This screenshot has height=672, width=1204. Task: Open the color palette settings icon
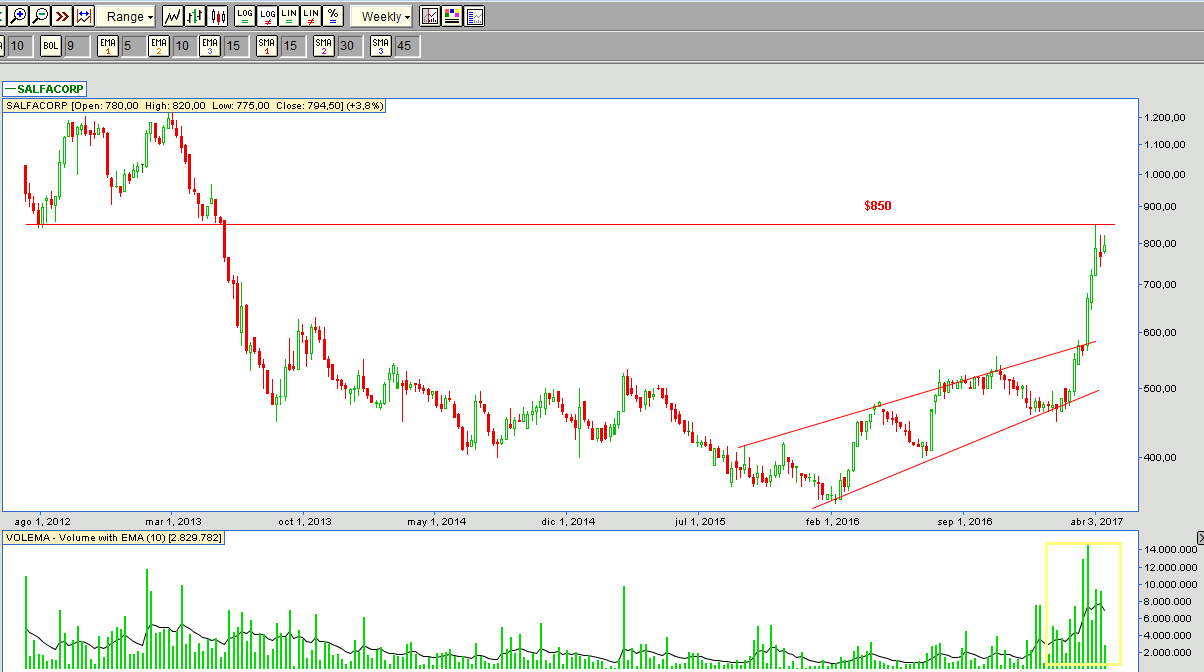pos(452,16)
